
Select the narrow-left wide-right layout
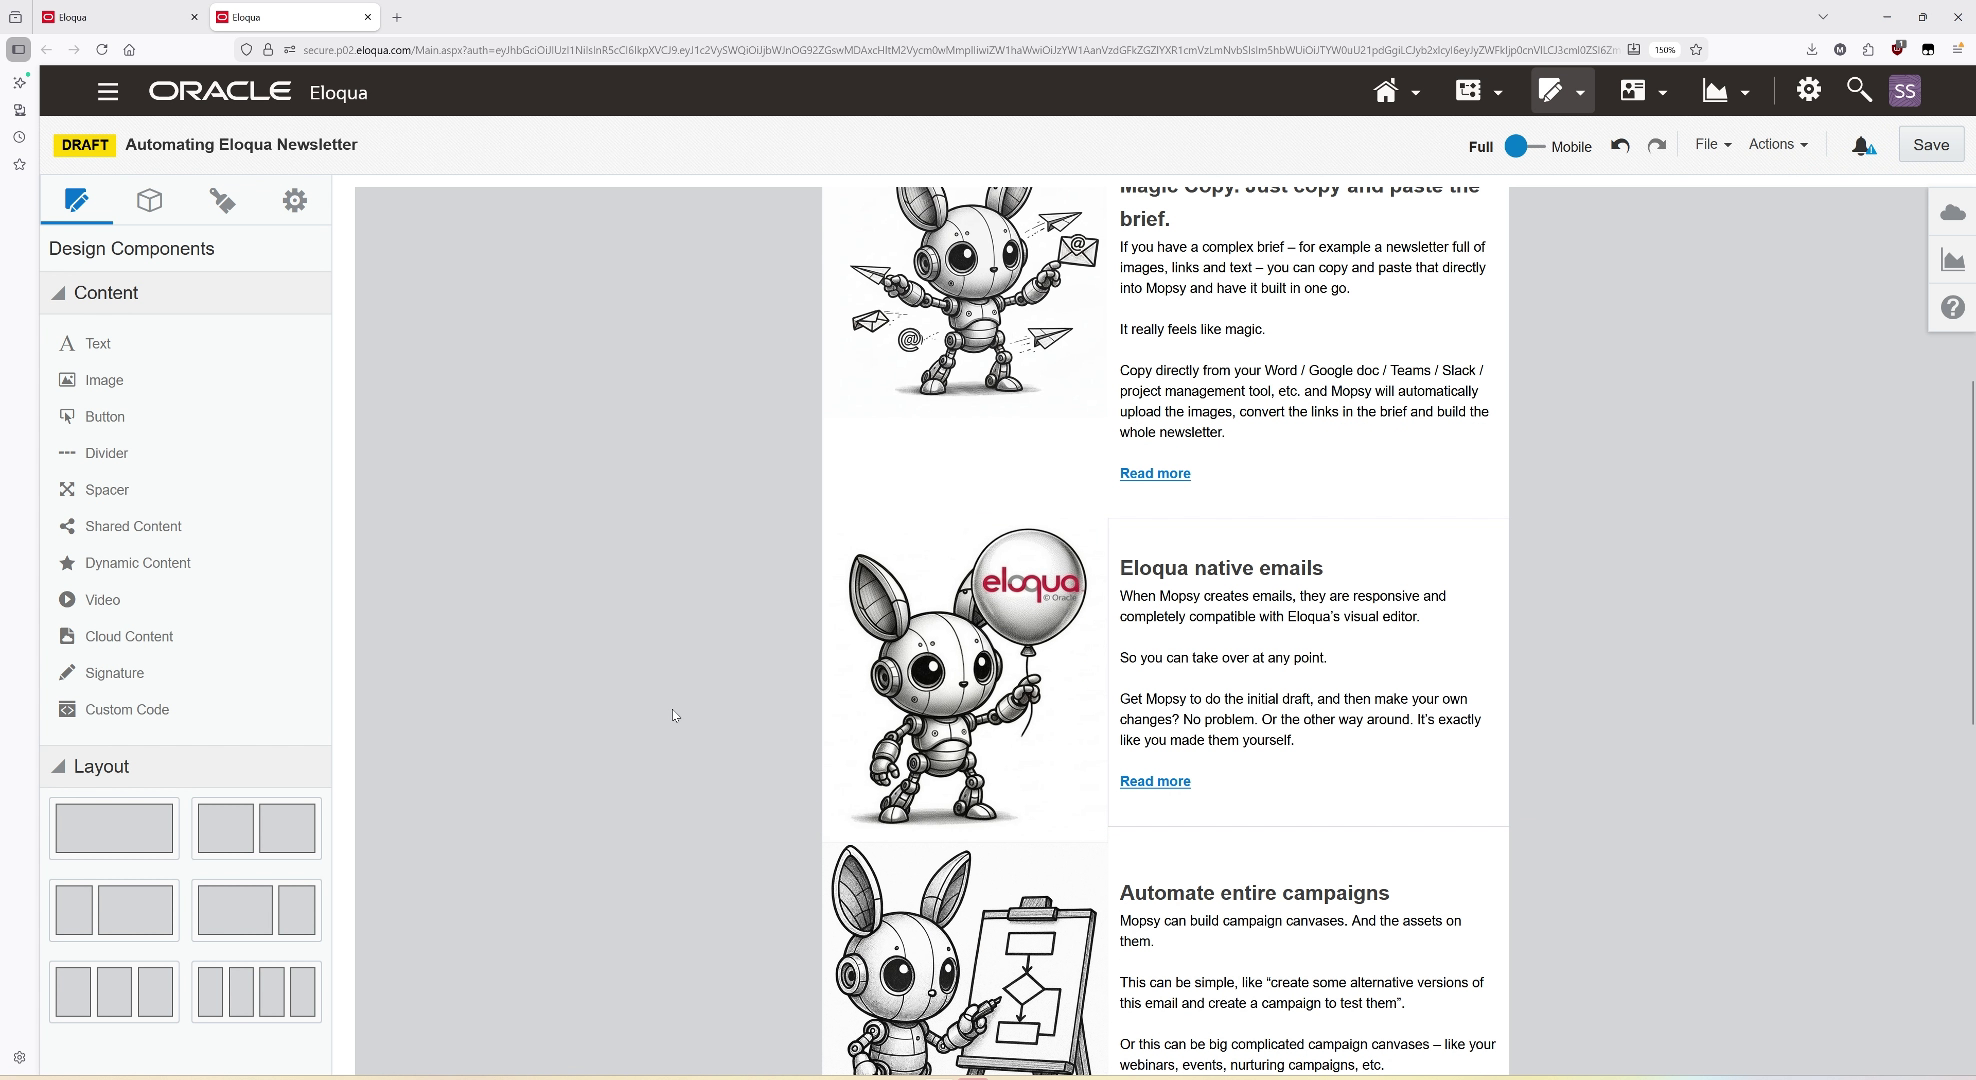click(x=114, y=910)
